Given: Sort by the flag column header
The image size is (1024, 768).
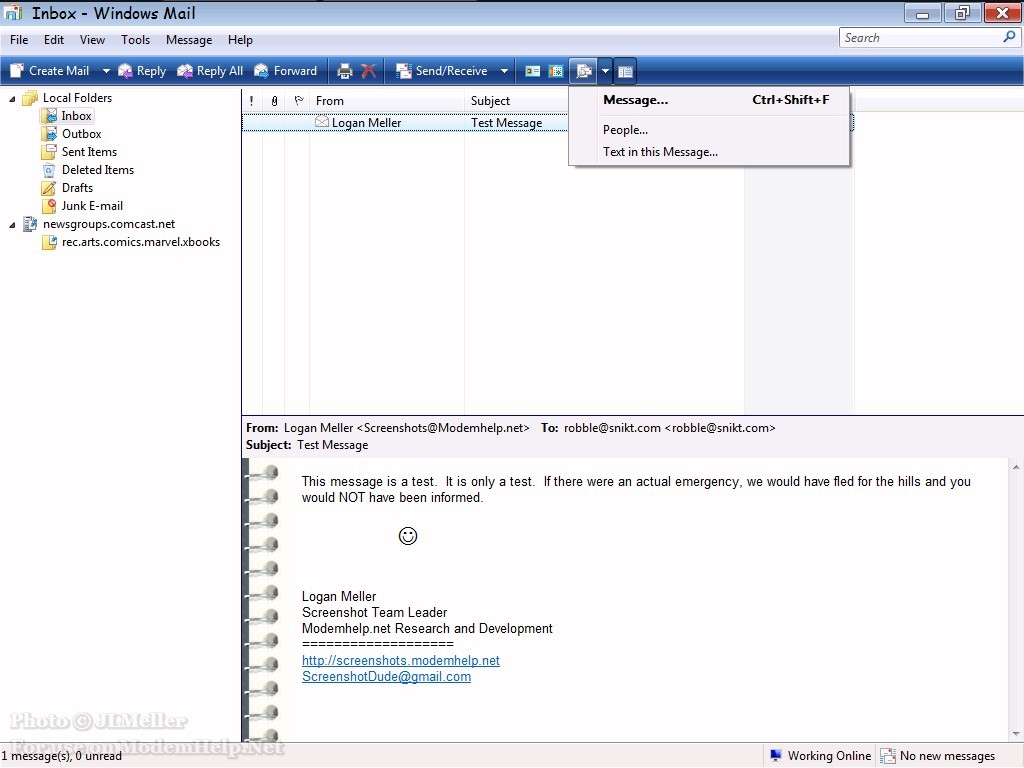Looking at the screenshot, I should [x=298, y=101].
